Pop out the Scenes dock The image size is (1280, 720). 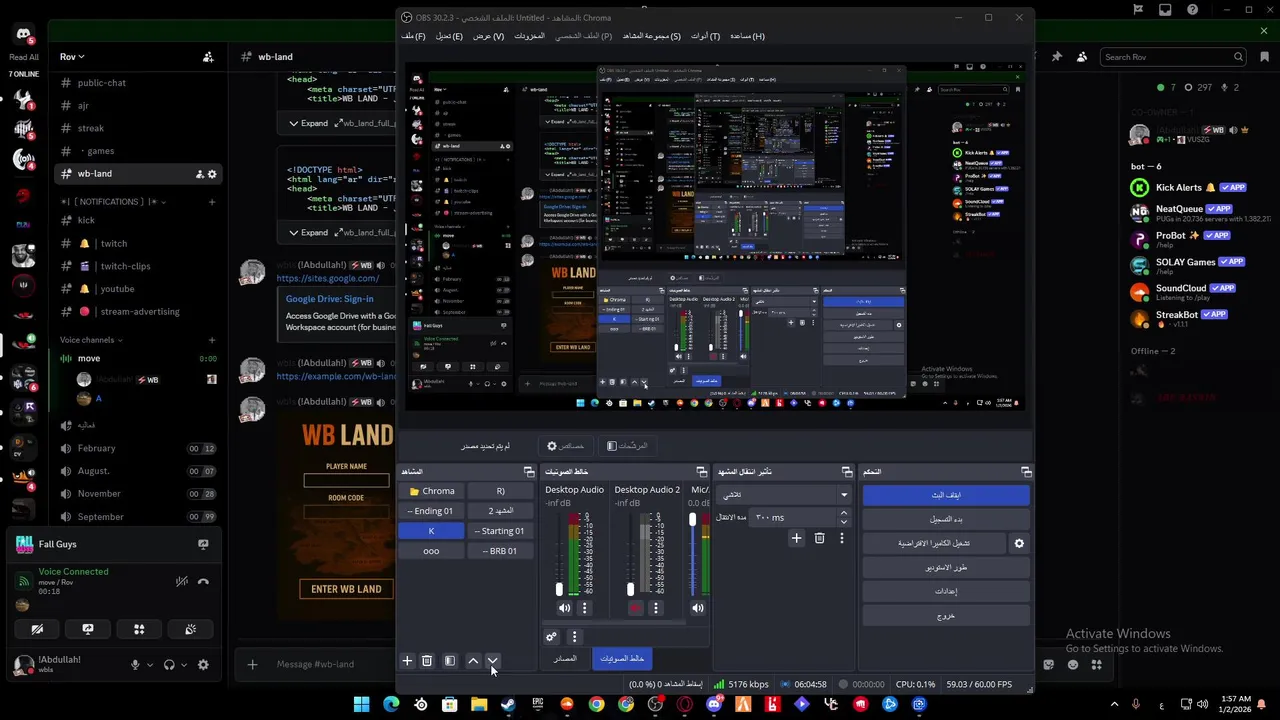[x=529, y=471]
